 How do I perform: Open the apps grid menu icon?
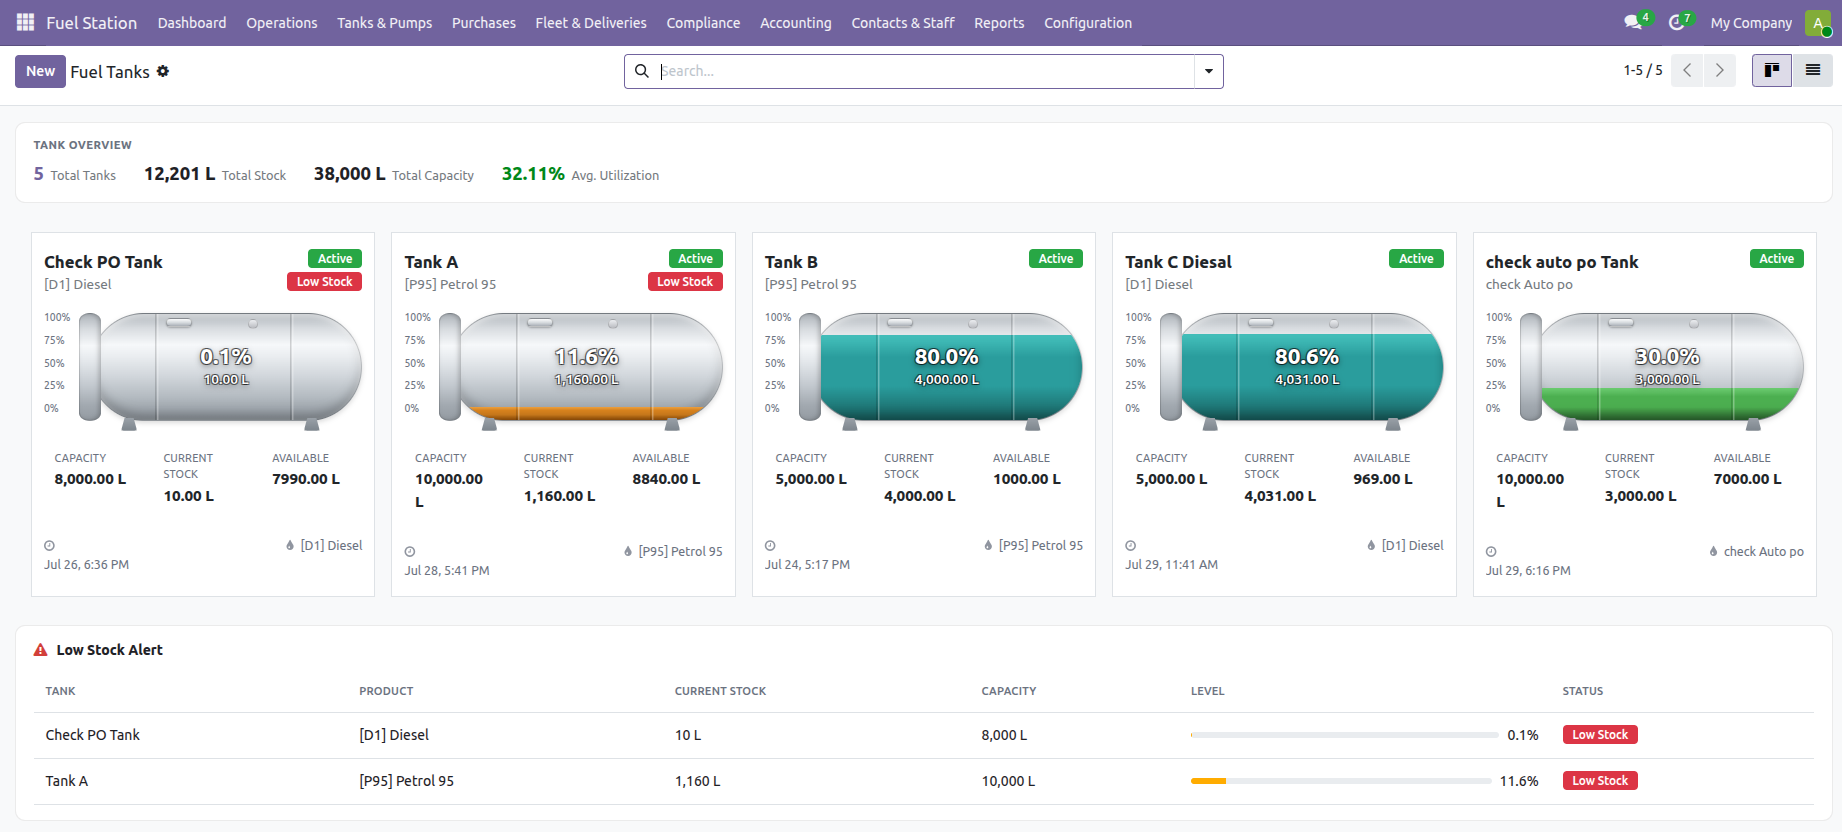[25, 22]
